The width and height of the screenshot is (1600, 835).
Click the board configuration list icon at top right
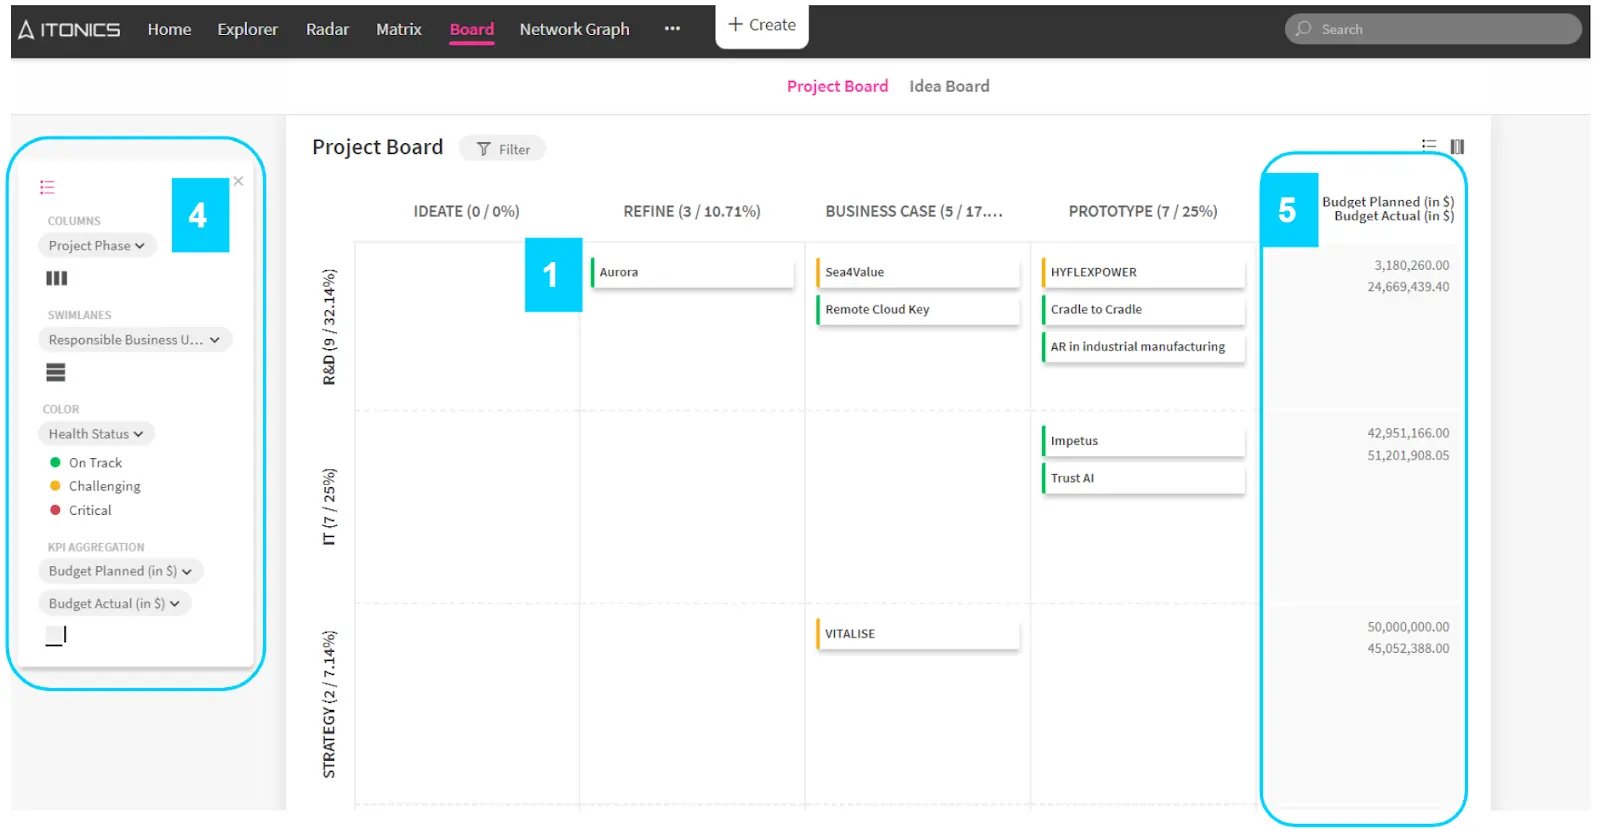(1429, 146)
